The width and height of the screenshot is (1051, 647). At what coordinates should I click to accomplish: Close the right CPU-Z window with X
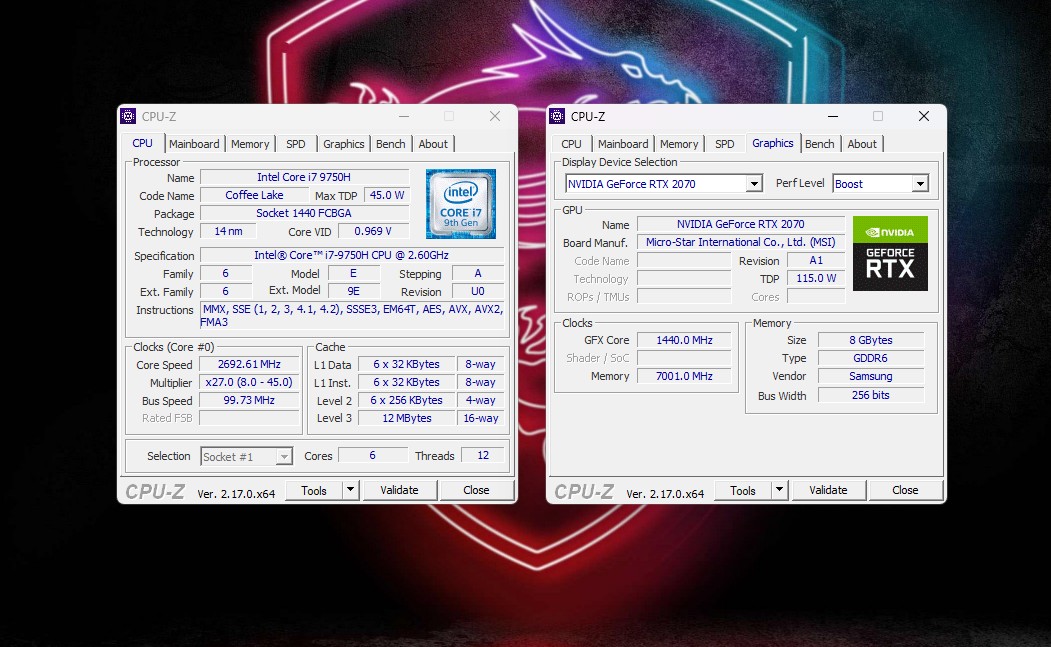pos(923,116)
